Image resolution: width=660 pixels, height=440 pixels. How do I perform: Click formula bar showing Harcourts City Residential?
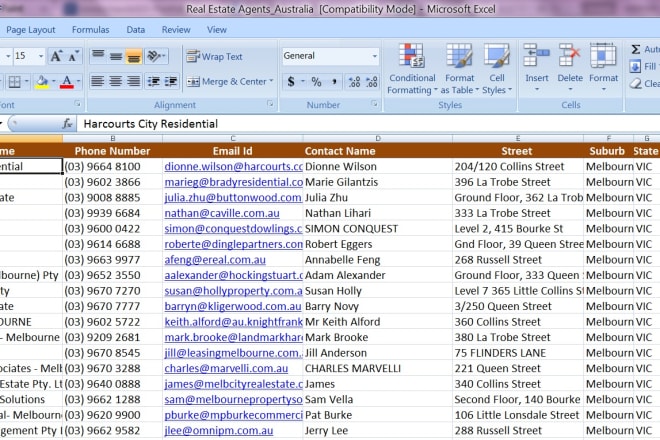click(368, 124)
